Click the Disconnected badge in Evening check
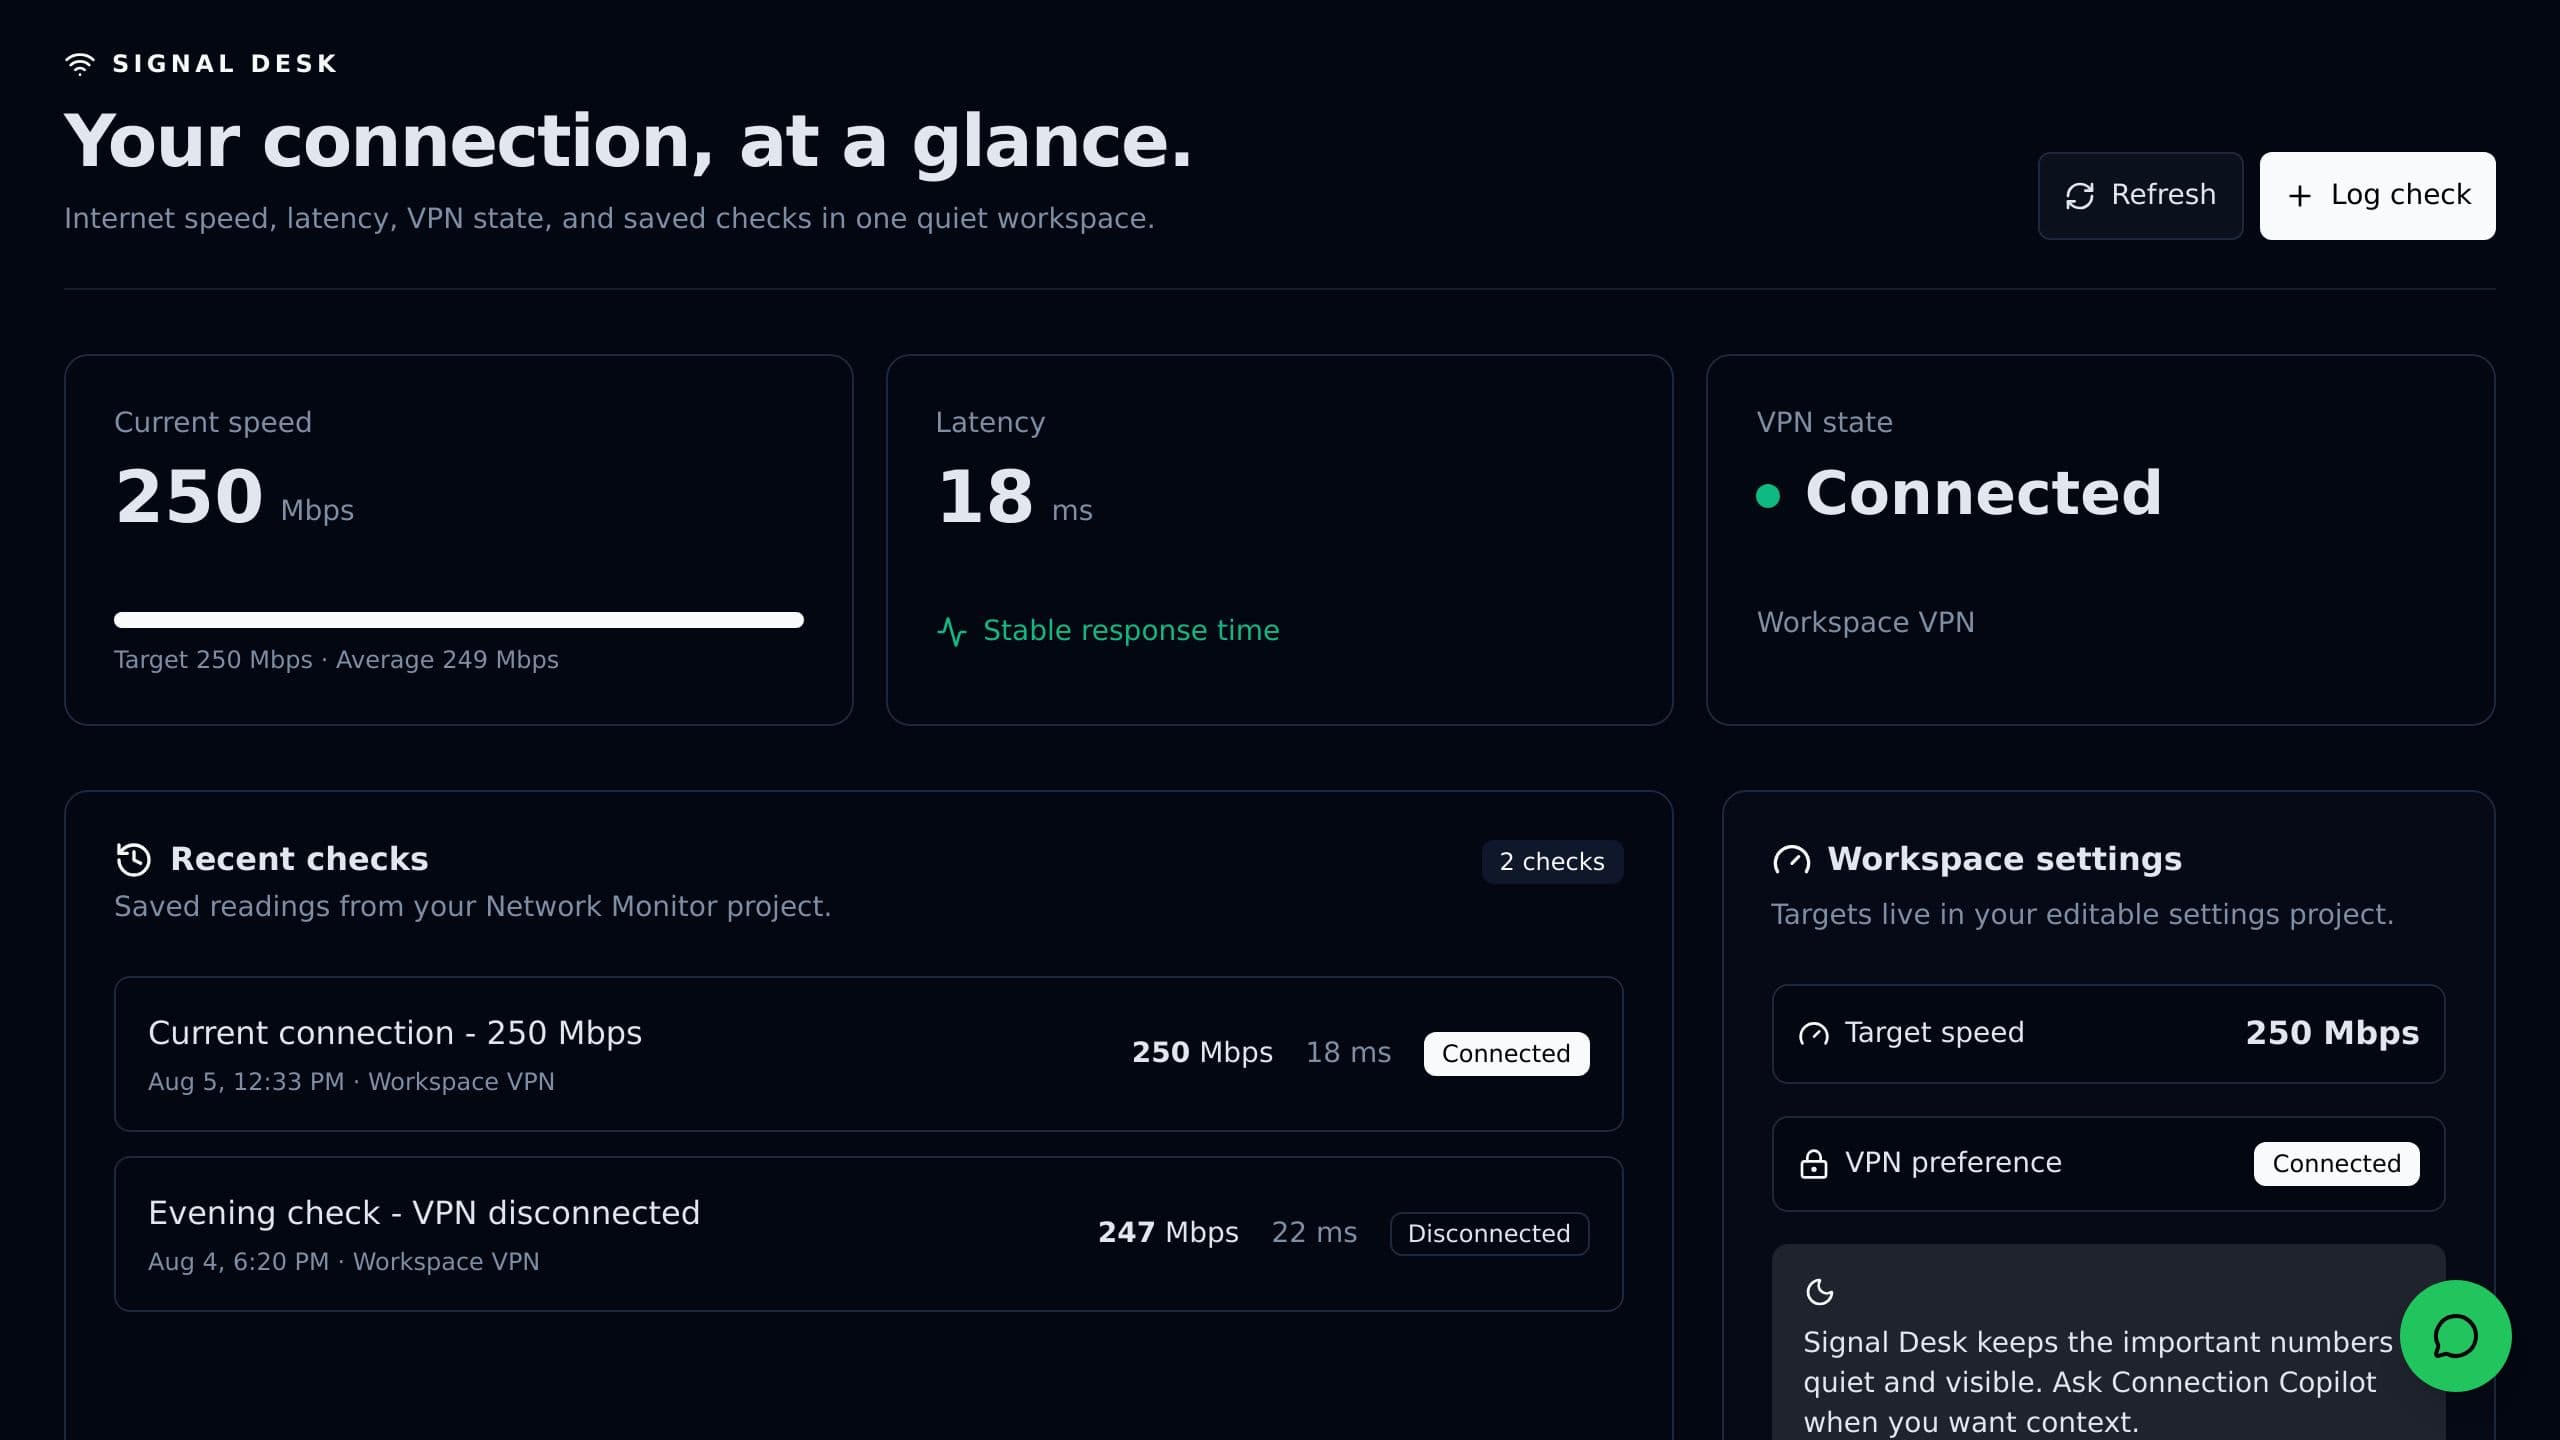The image size is (2560, 1440). coord(1489,1234)
